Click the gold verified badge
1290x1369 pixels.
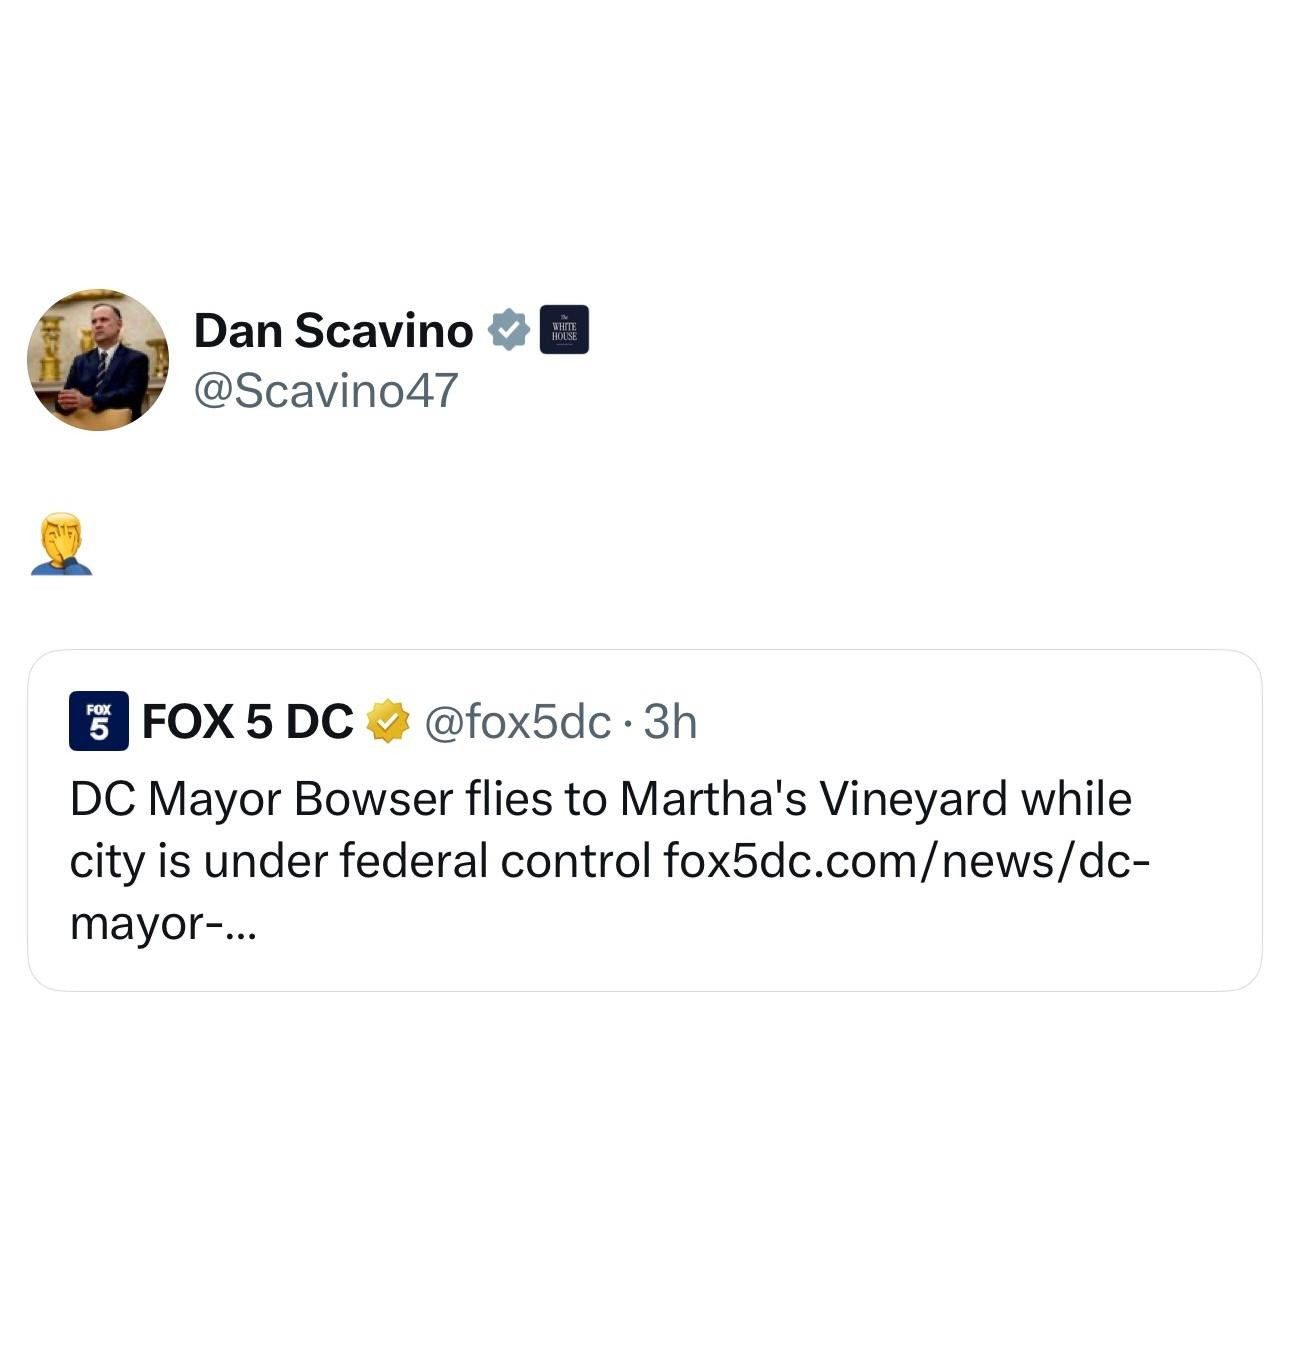point(388,721)
